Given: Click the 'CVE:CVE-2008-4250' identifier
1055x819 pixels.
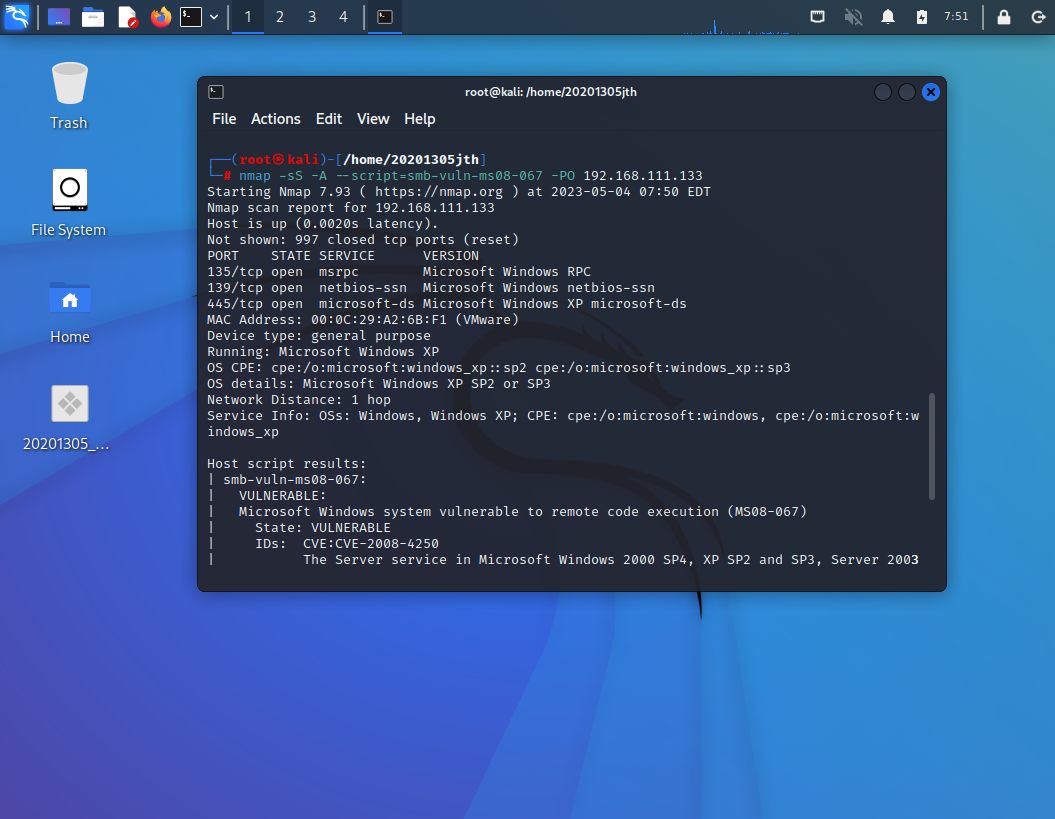Looking at the screenshot, I should tap(371, 544).
